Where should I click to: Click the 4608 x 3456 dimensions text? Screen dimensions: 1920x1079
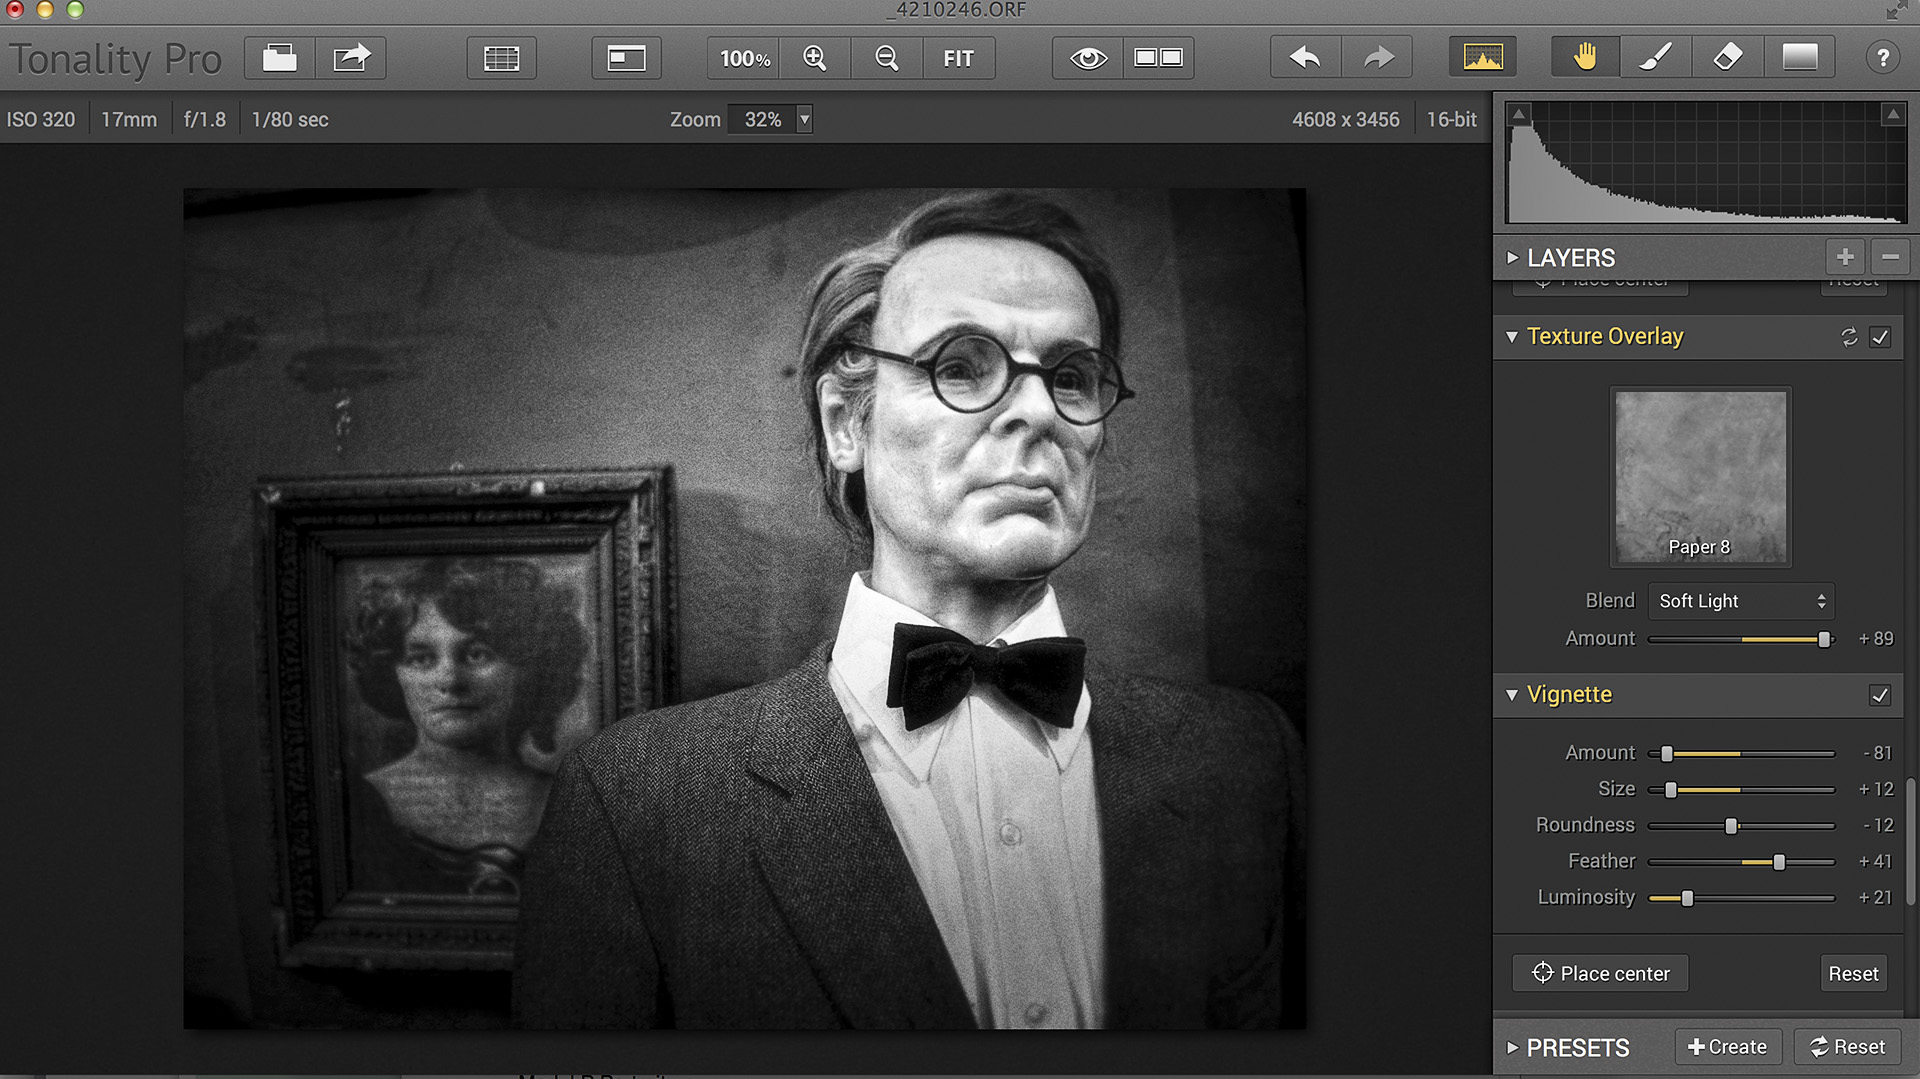(1345, 119)
